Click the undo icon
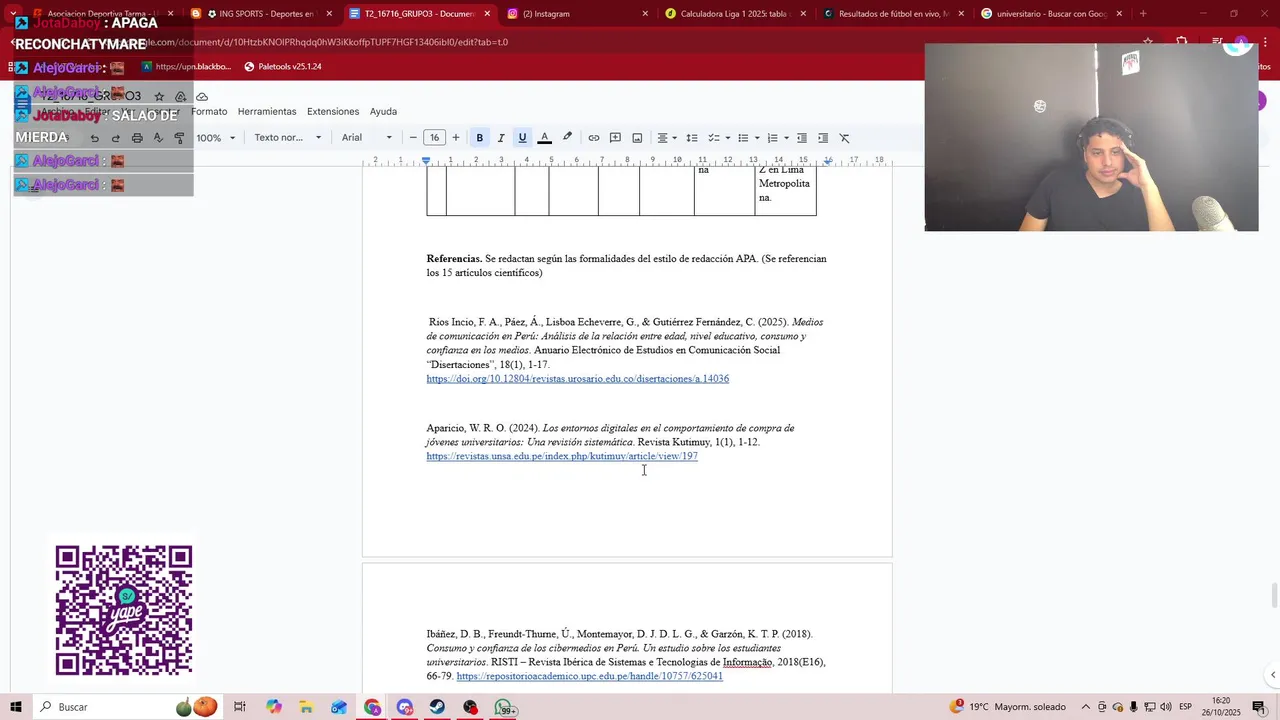1280x720 pixels. [95, 138]
